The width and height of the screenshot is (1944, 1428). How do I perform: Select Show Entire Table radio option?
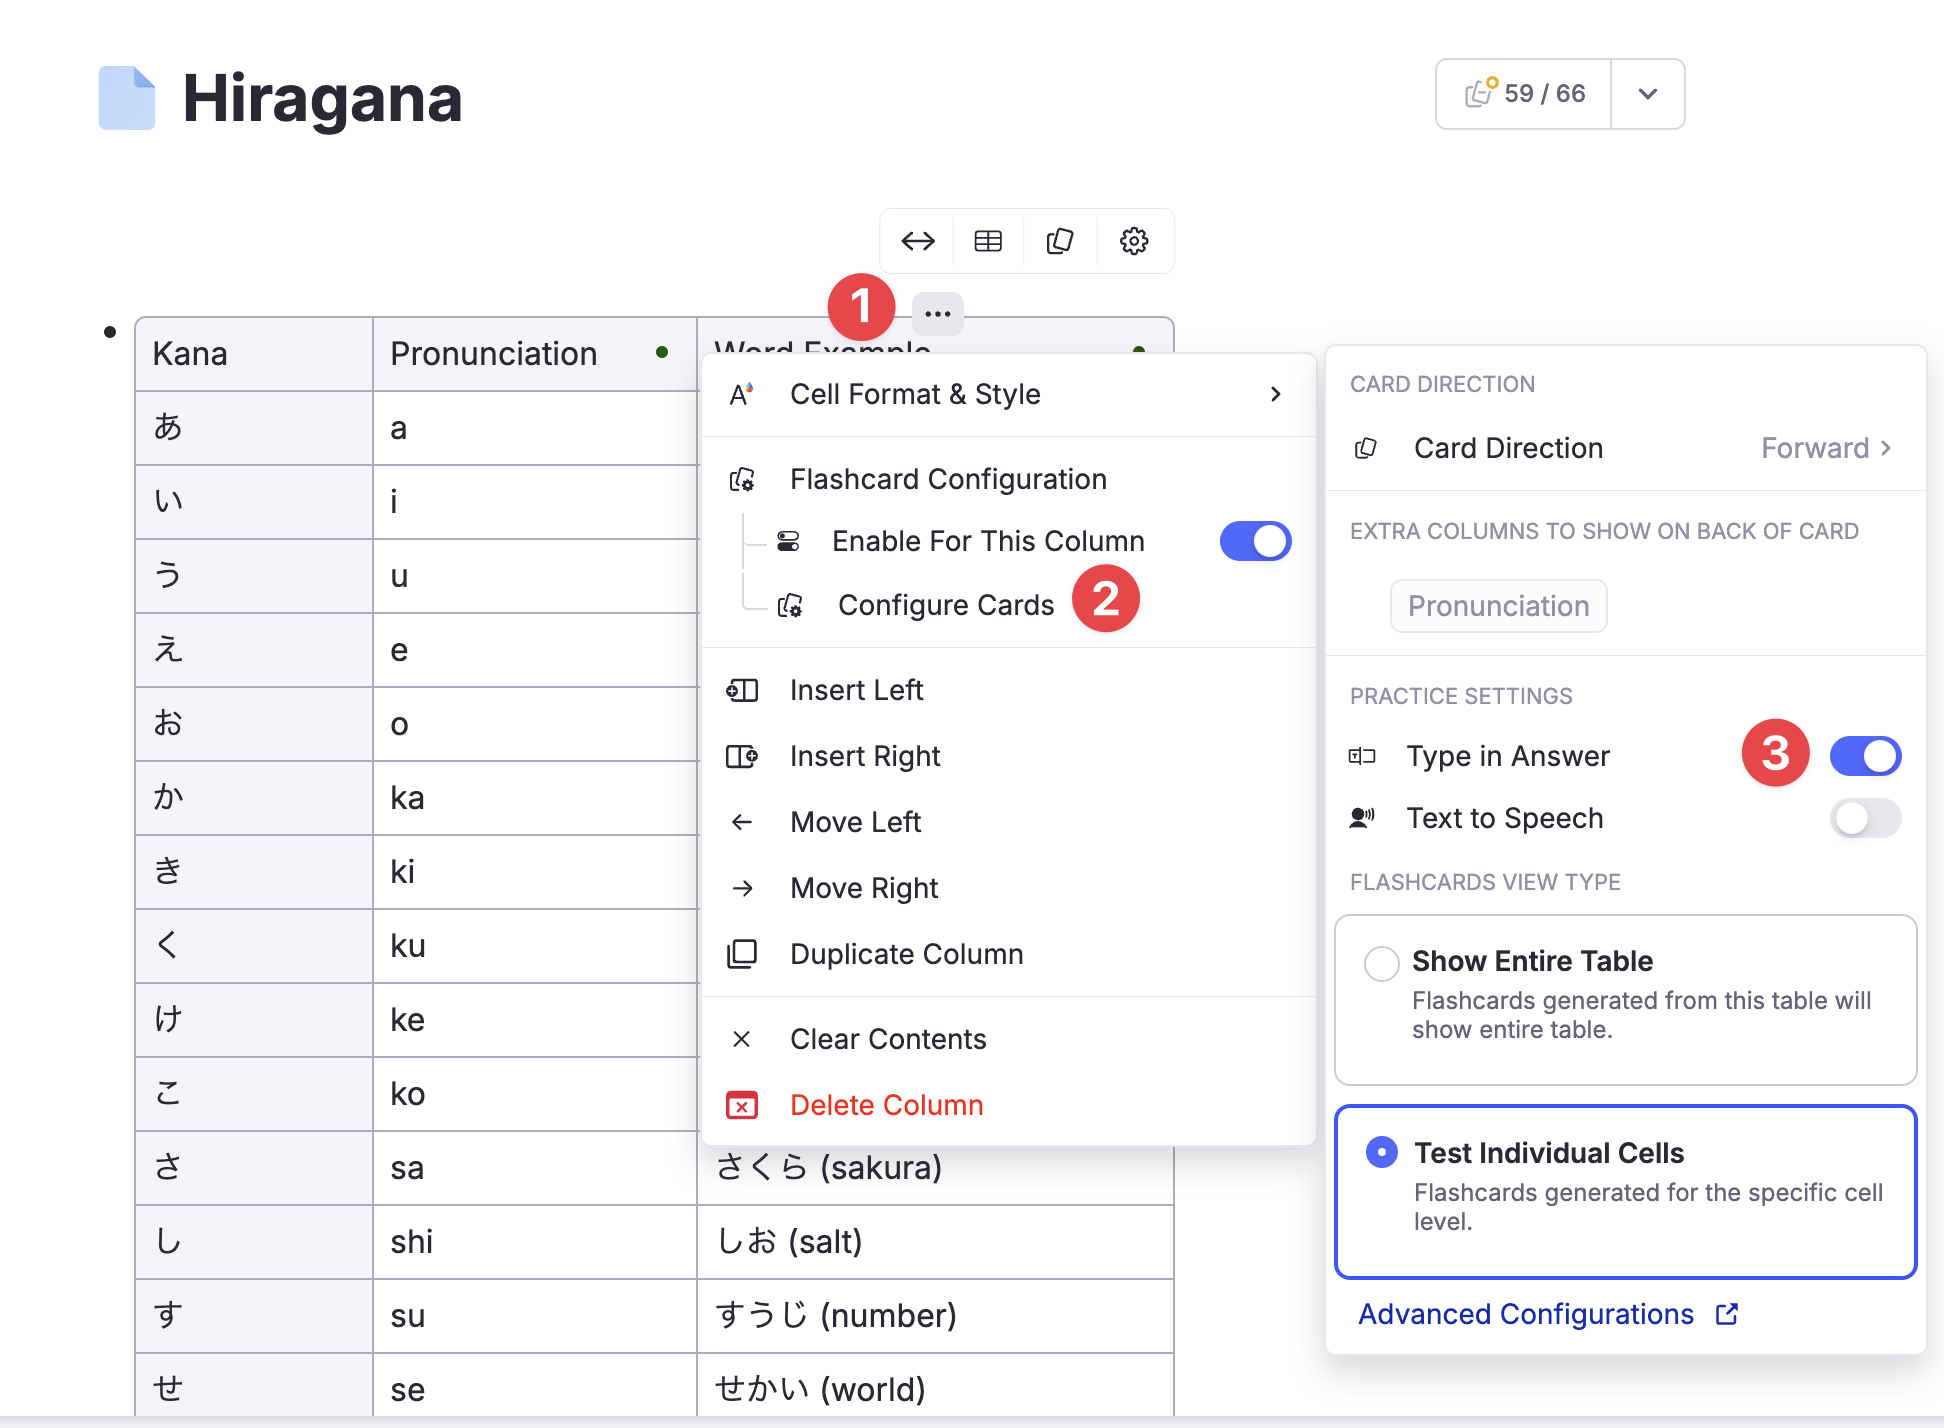pos(1382,964)
